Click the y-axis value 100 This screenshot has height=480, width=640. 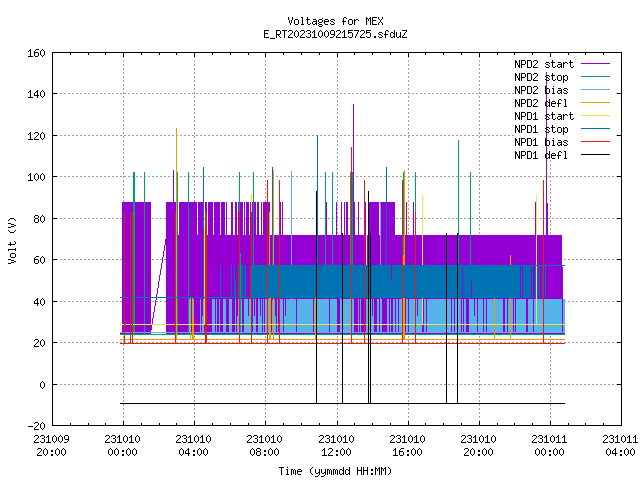36,177
